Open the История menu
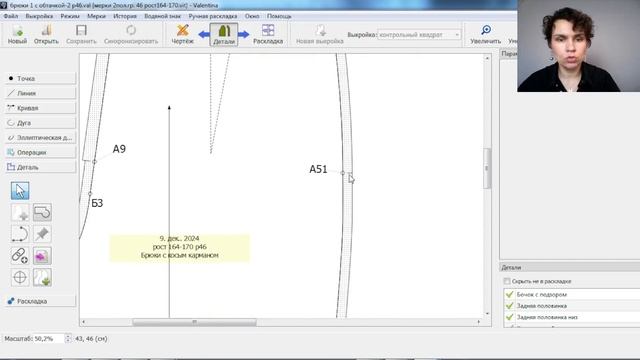The image size is (640, 360). (125, 16)
